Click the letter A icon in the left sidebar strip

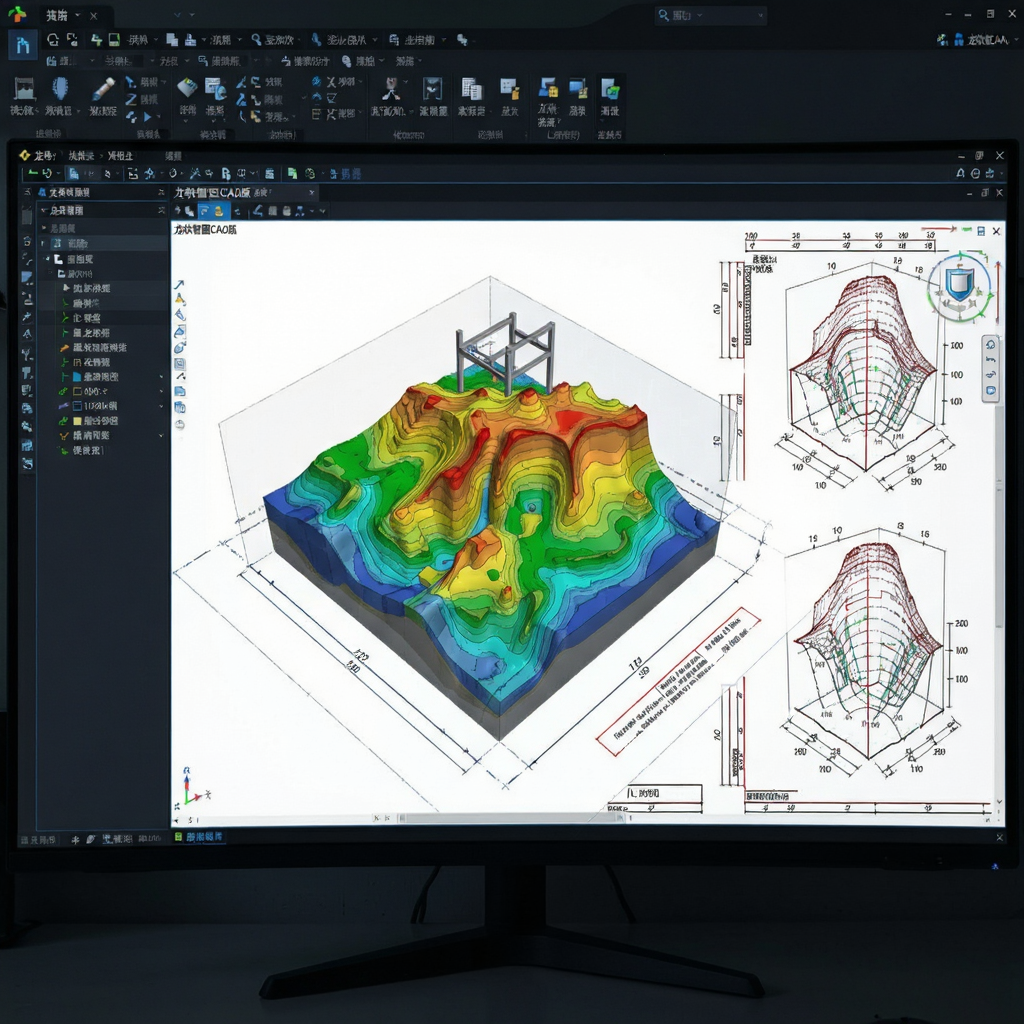27,334
